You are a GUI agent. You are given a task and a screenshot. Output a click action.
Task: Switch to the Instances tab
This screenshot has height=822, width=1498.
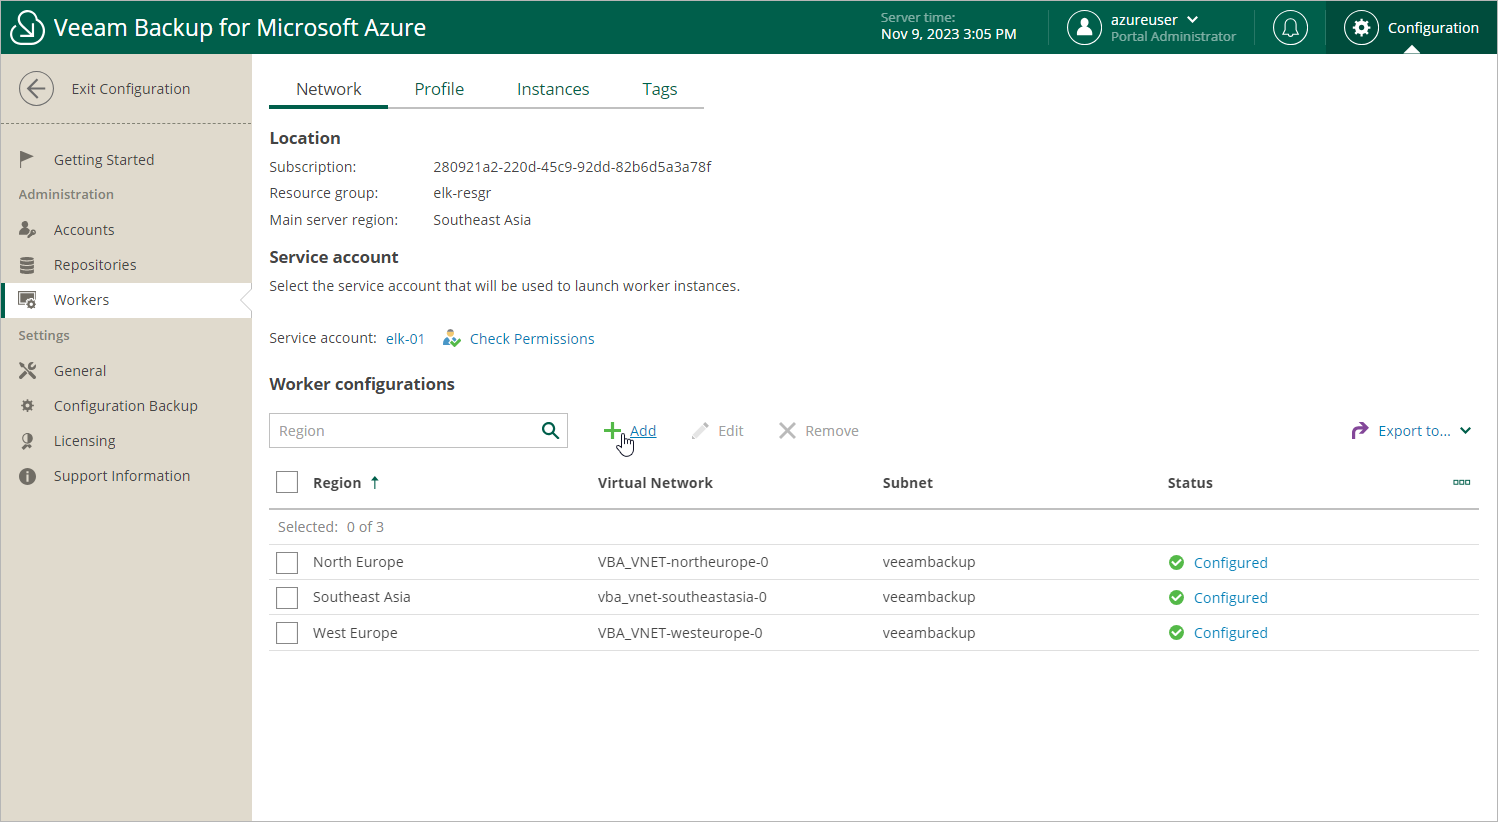553,89
